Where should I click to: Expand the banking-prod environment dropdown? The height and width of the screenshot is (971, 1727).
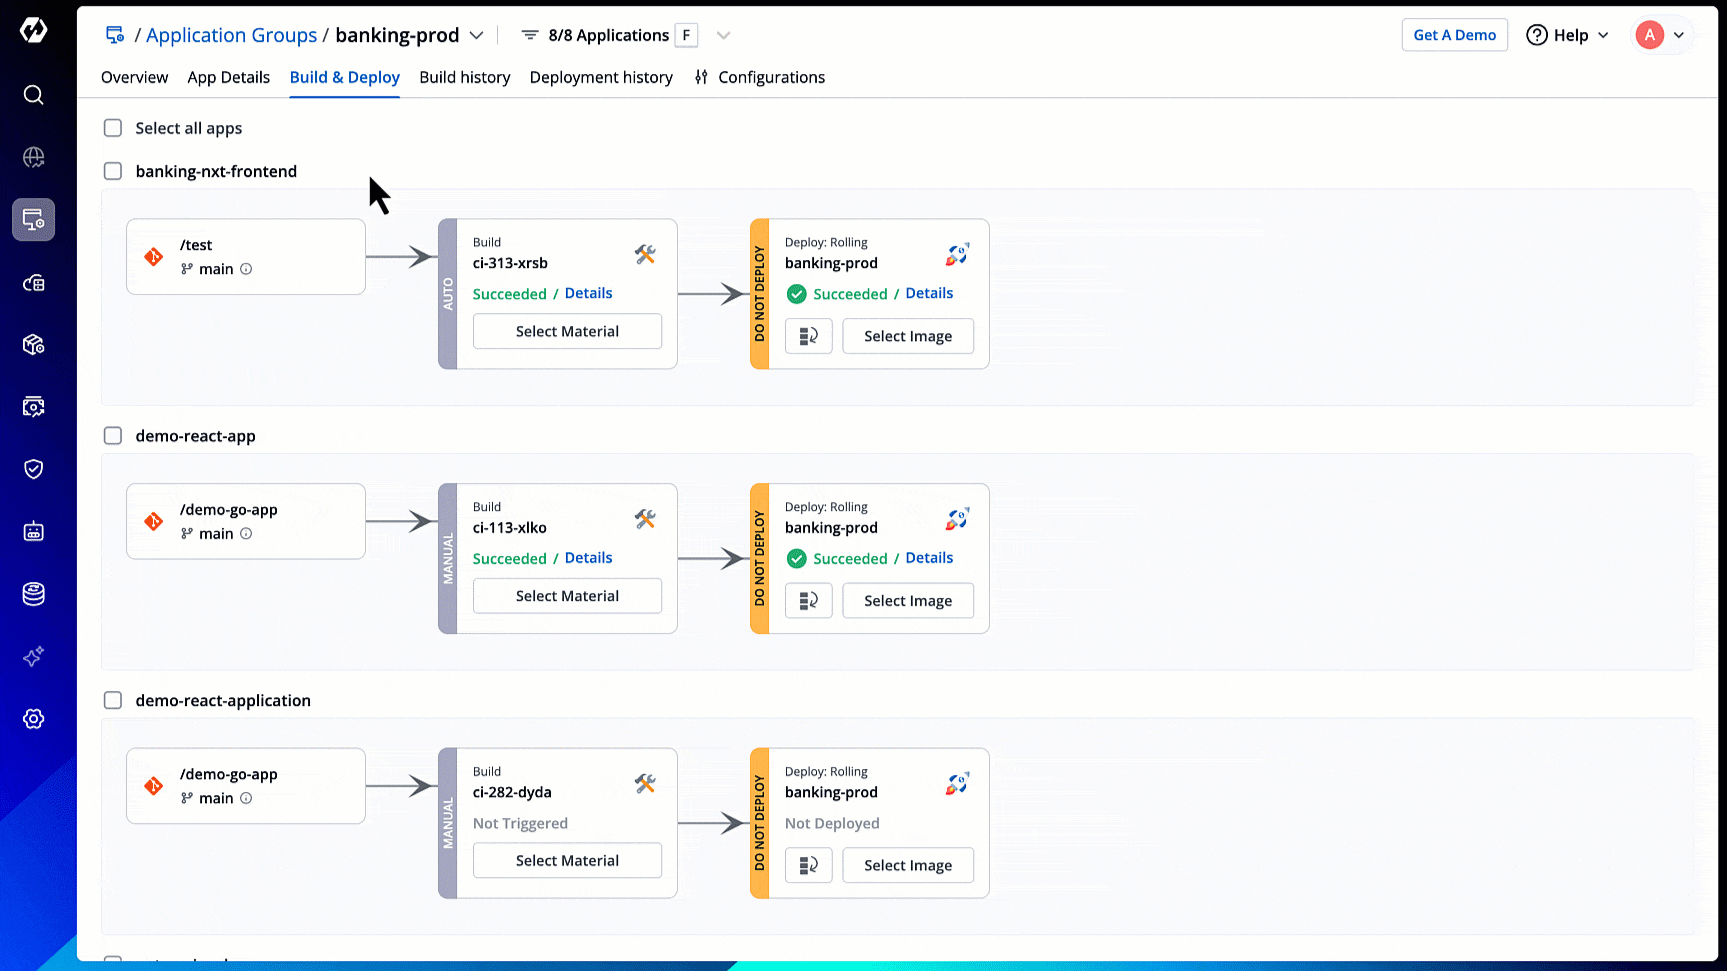click(477, 35)
